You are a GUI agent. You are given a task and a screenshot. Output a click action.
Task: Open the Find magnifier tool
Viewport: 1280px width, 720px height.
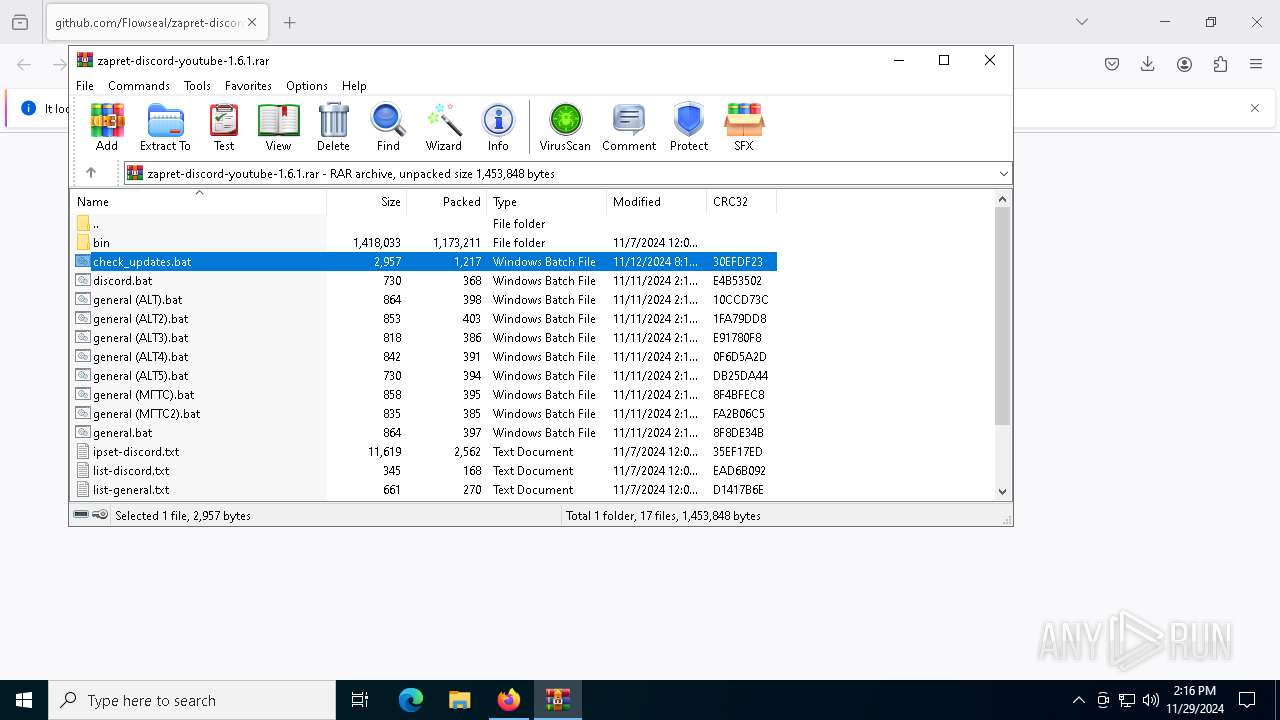[388, 126]
